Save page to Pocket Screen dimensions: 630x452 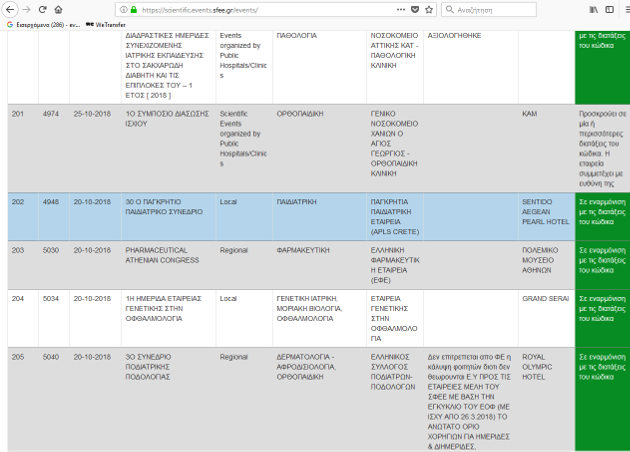[x=415, y=9]
